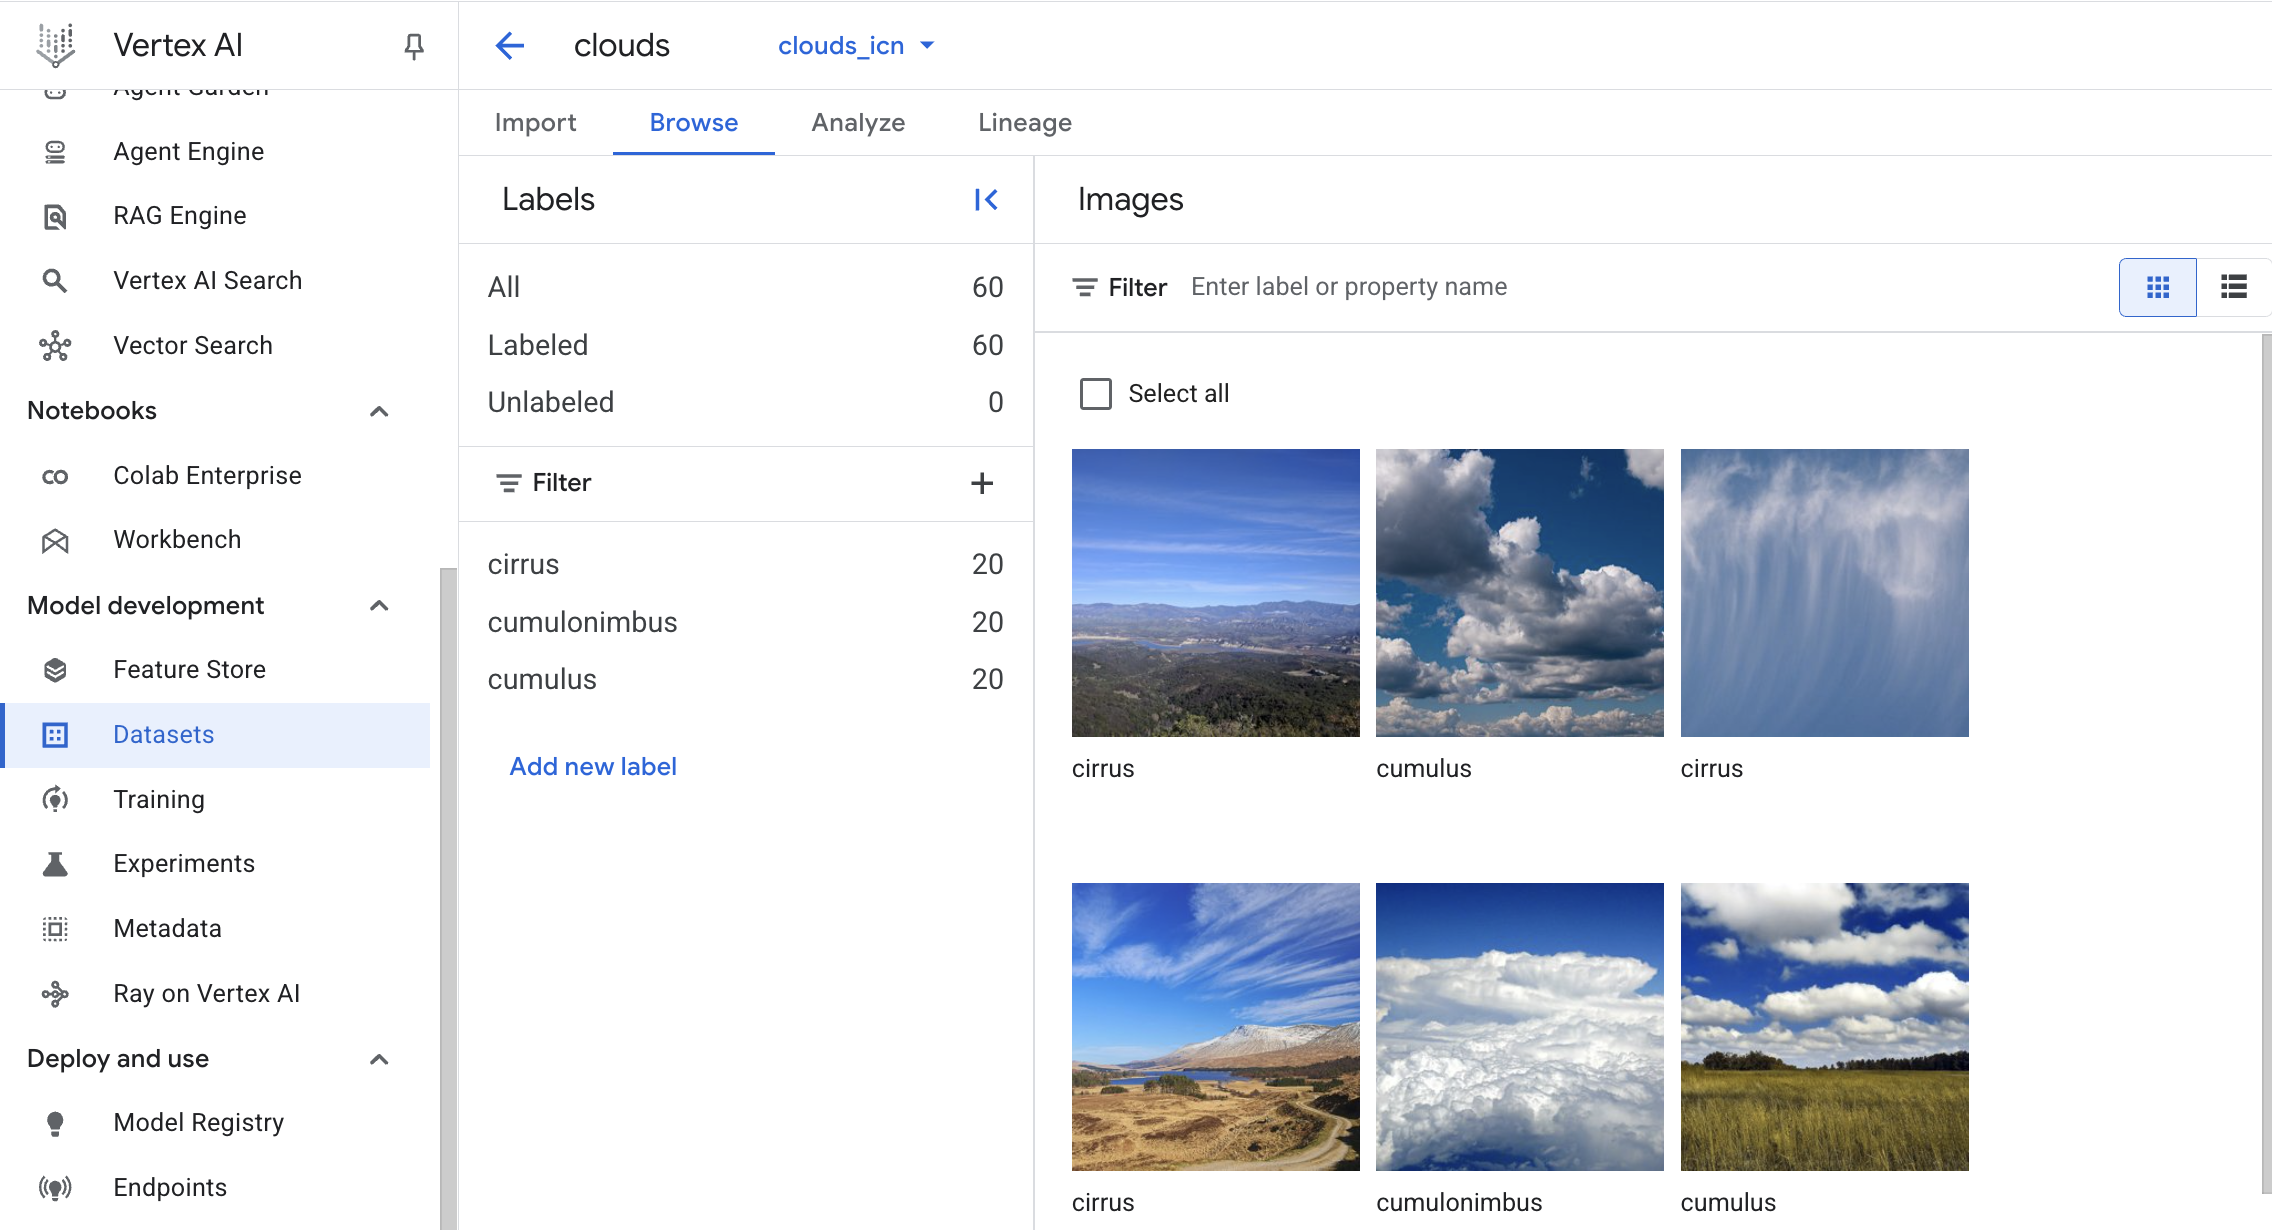Pin the navigation menu with the pin icon

413,46
